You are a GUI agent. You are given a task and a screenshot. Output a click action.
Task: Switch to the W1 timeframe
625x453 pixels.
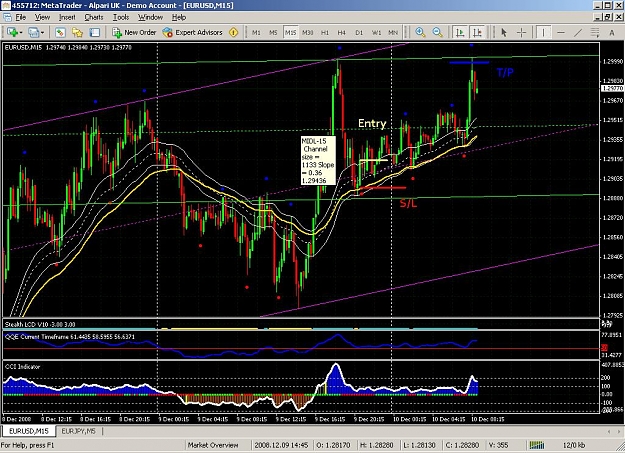(x=376, y=33)
